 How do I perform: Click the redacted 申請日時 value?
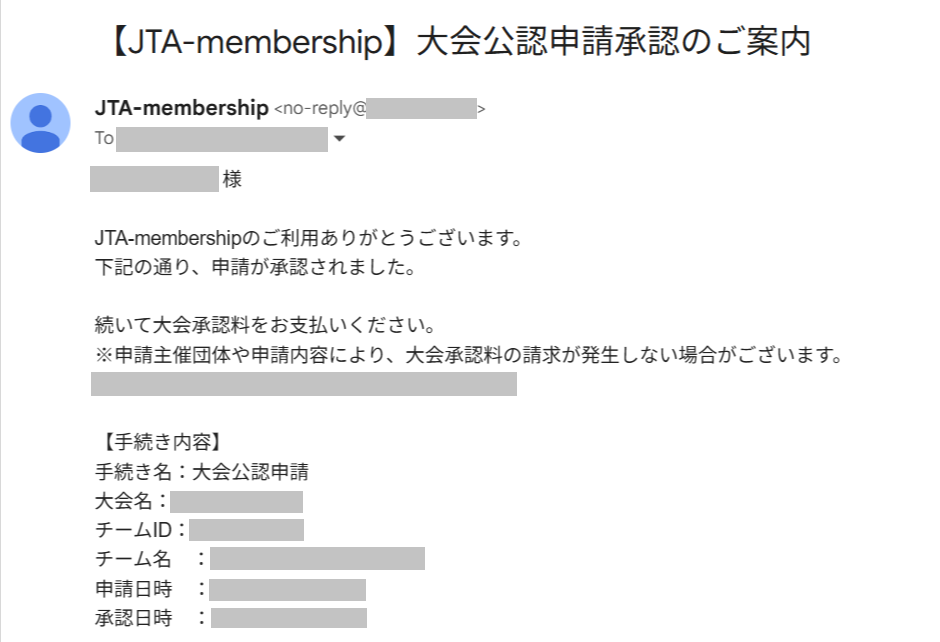point(287,589)
